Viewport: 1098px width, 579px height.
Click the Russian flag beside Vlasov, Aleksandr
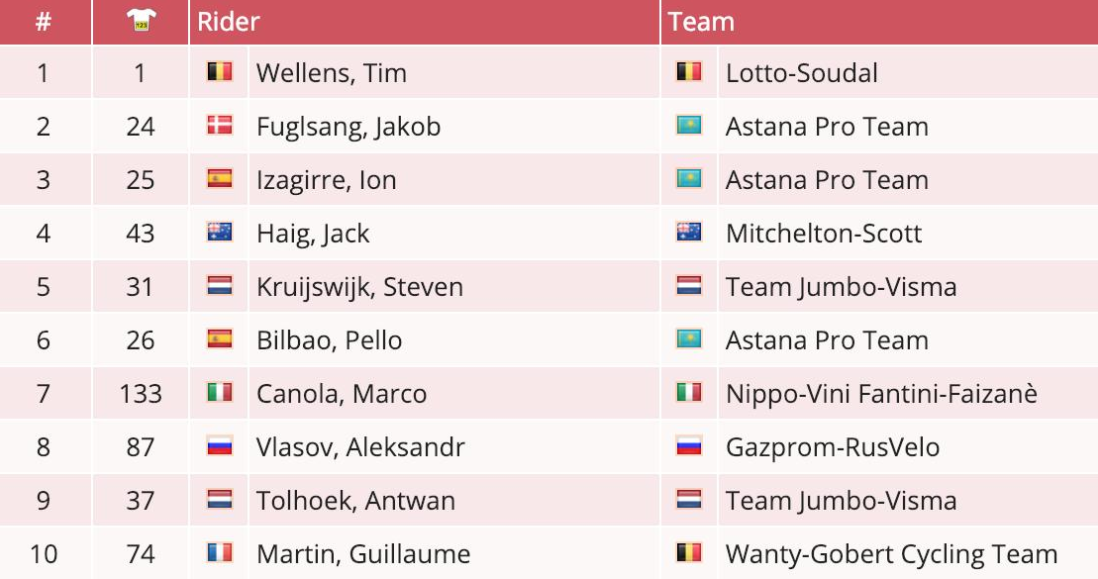click(x=219, y=445)
